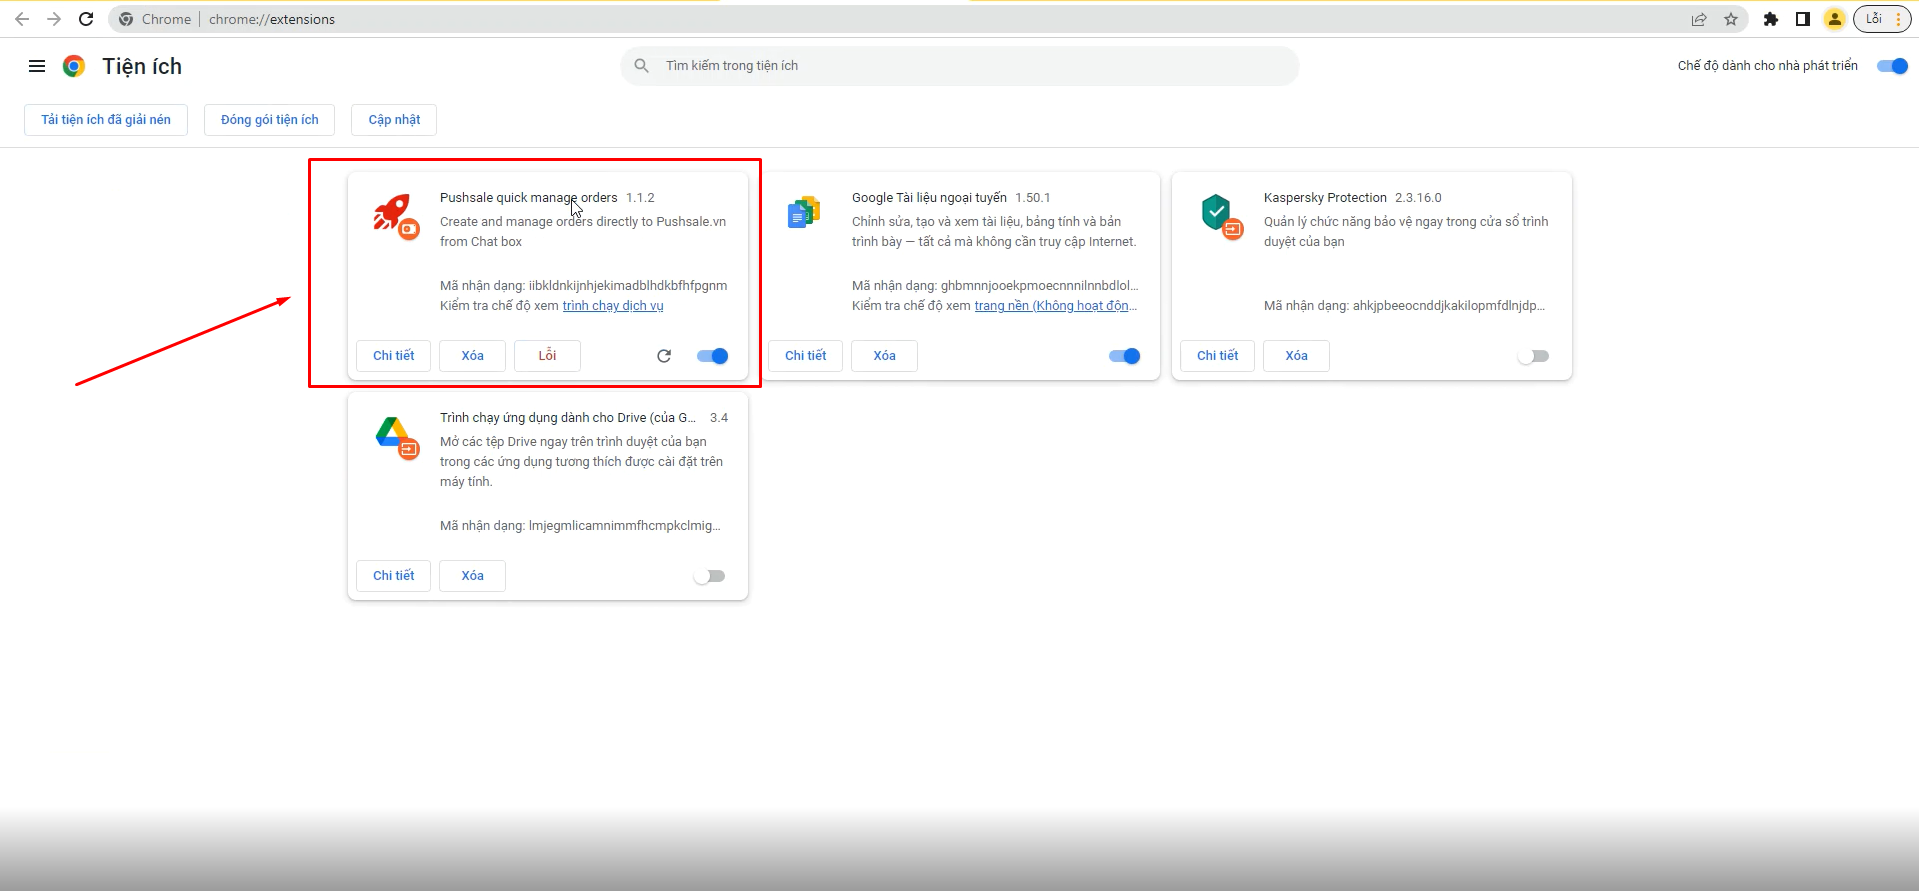
Task: Click the profile avatar icon
Action: point(1835,19)
